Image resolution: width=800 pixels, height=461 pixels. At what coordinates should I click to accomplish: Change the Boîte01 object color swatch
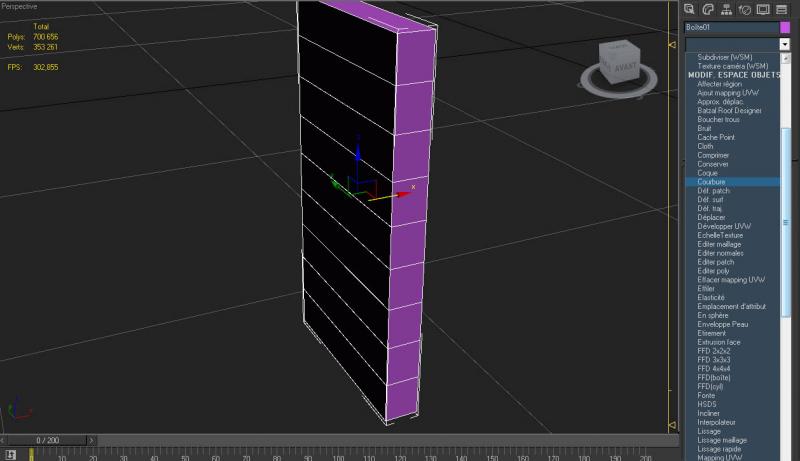coord(785,27)
